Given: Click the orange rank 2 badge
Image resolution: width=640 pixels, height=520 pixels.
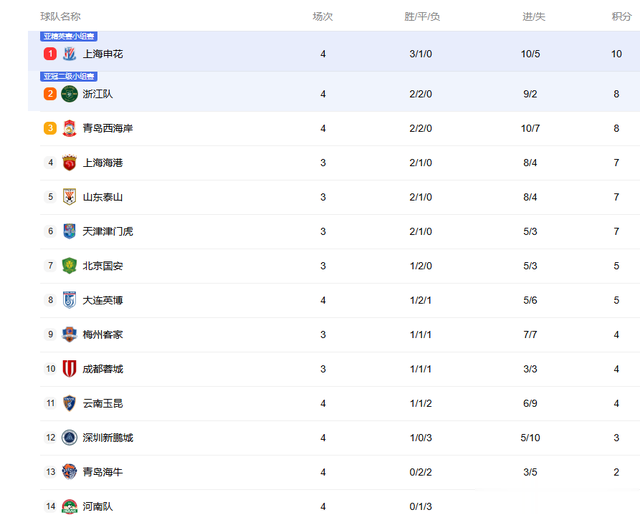Looking at the screenshot, I should pos(50,94).
